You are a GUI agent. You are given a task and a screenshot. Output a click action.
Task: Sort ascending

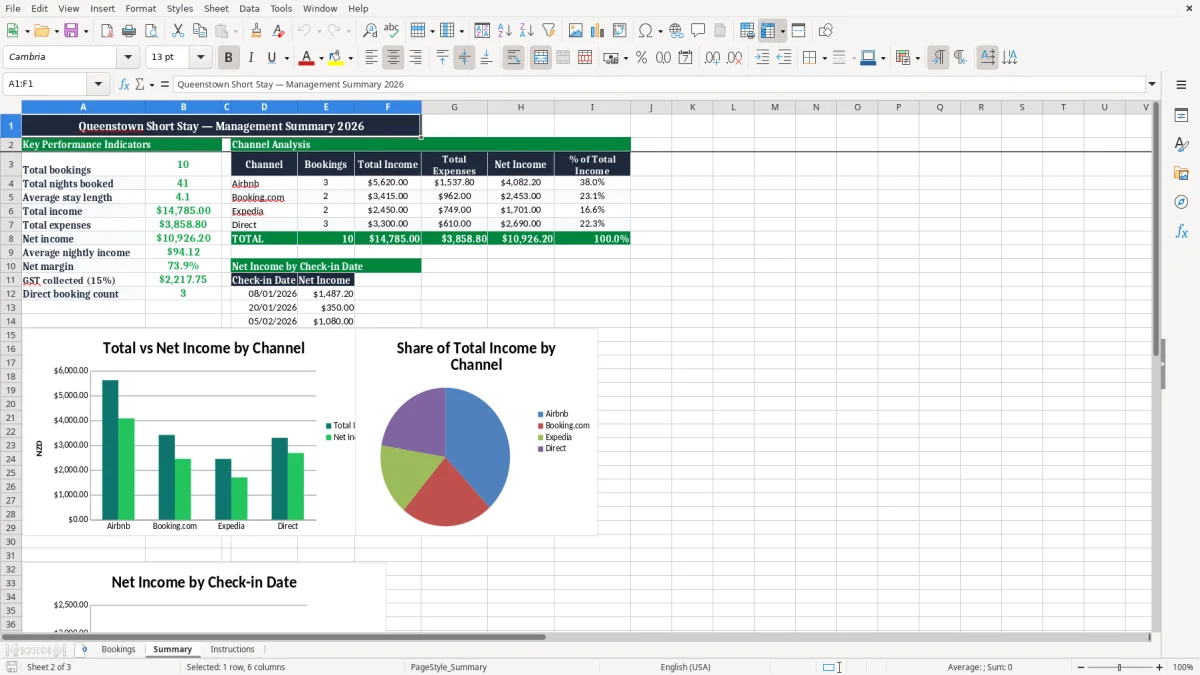504,31
